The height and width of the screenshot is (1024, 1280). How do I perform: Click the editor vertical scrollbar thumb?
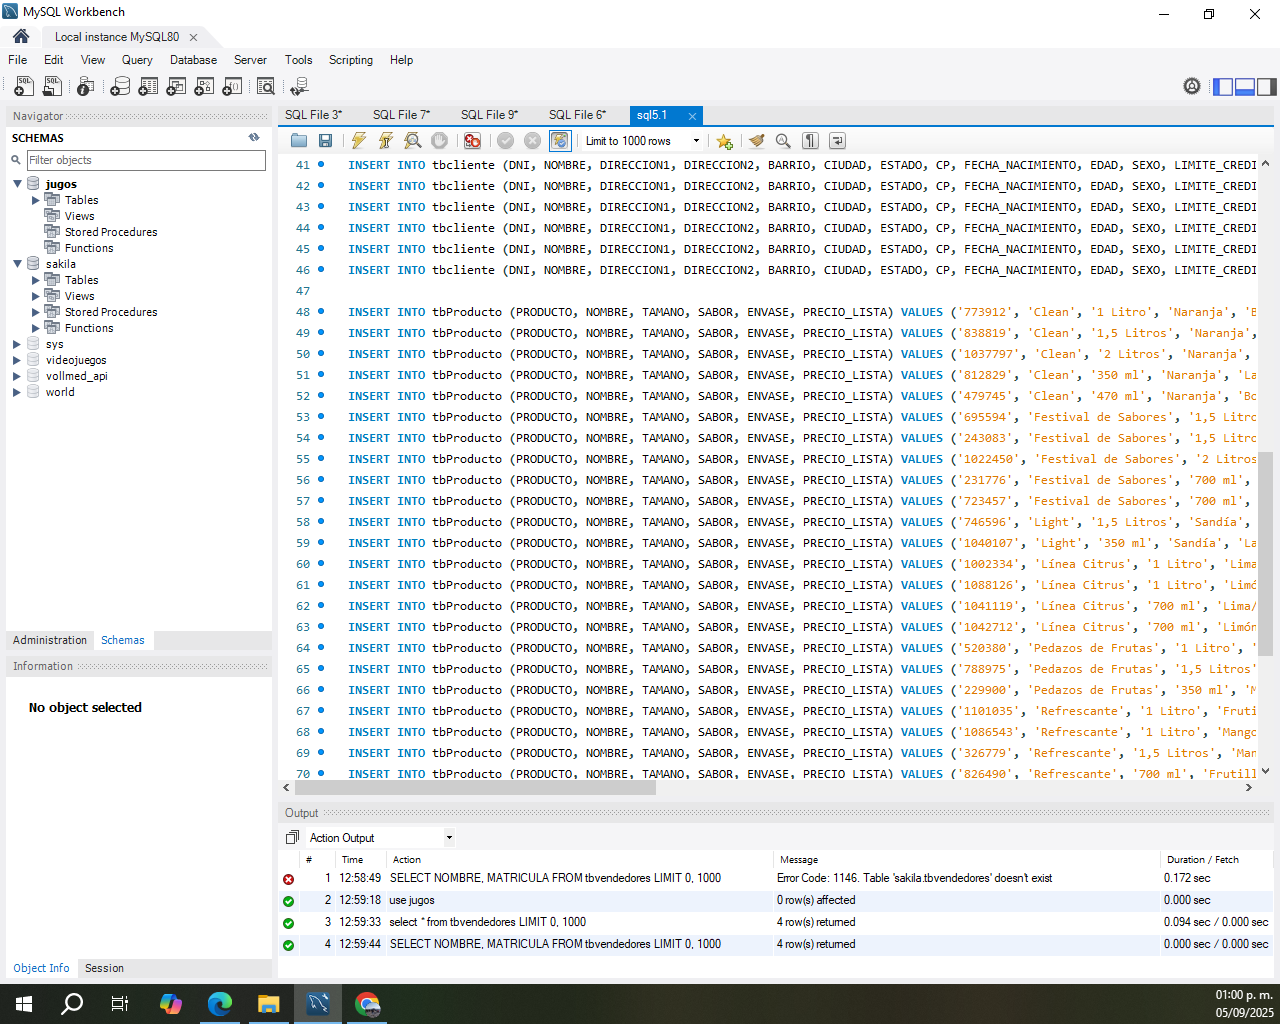click(x=1265, y=553)
